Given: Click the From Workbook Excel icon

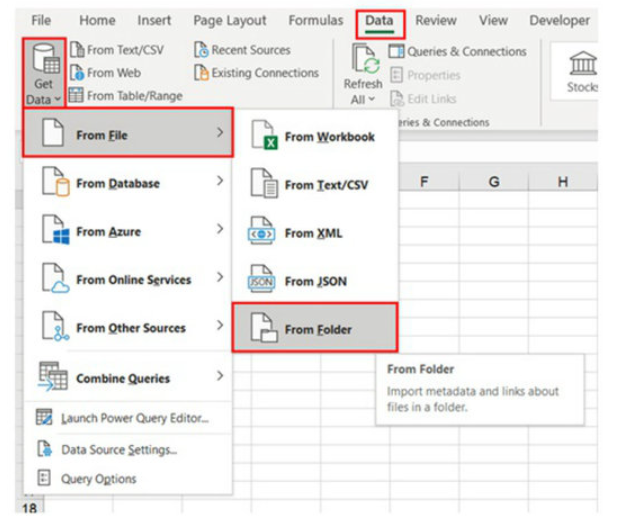Looking at the screenshot, I should tap(264, 135).
